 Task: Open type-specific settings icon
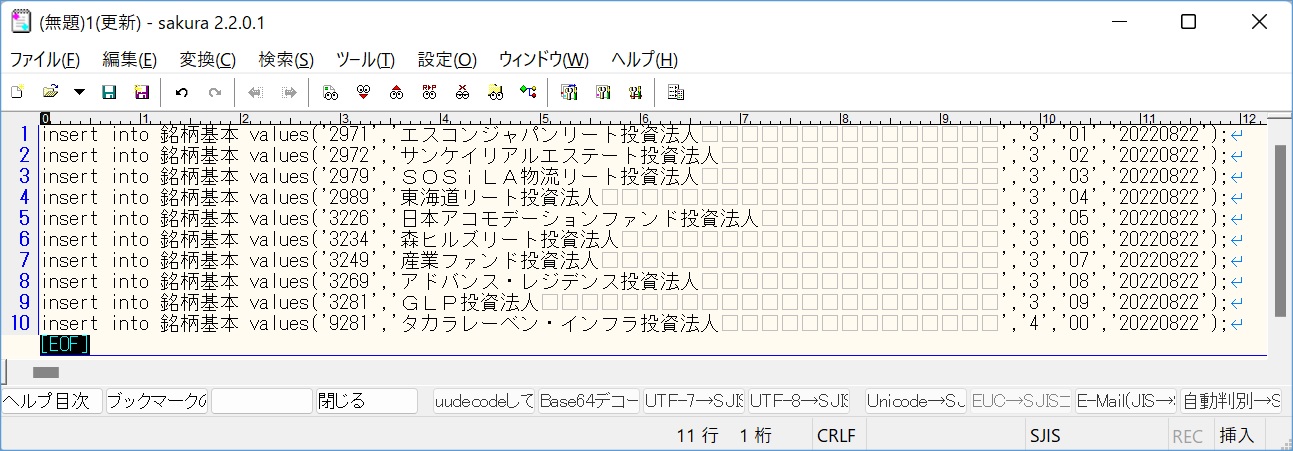tap(602, 92)
